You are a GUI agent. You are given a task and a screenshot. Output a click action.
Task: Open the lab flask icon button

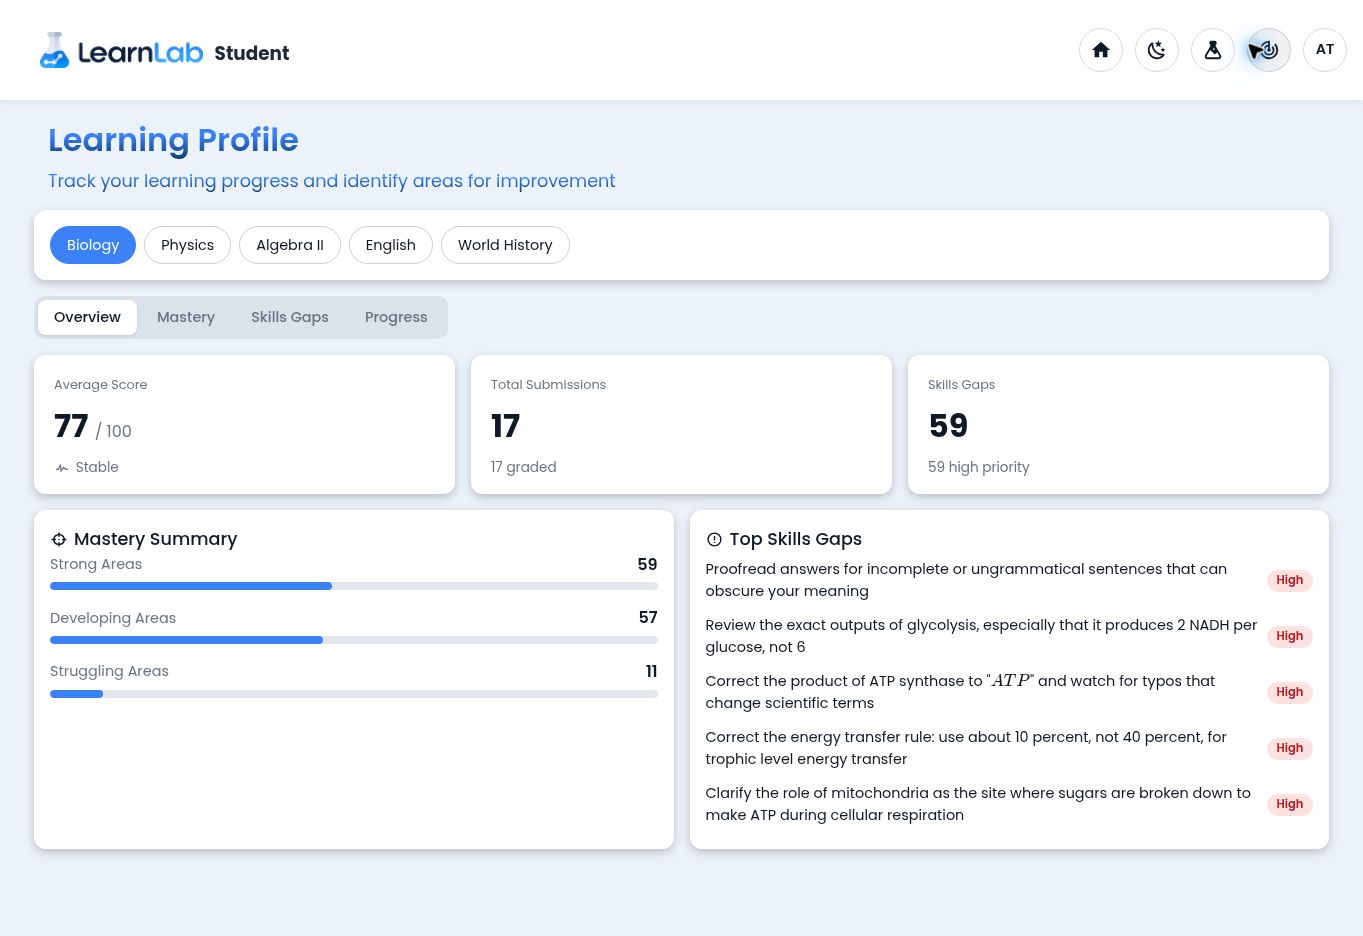coord(1213,50)
